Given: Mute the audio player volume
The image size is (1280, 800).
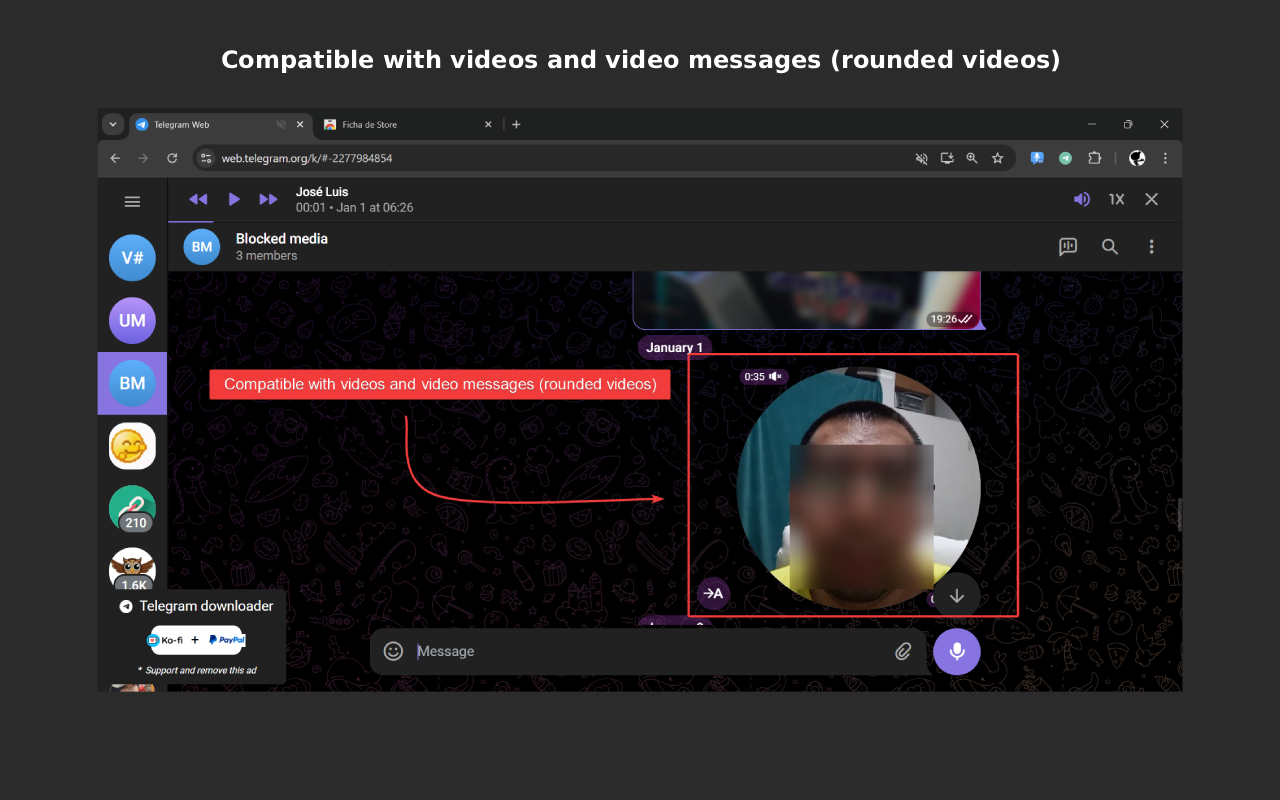Looking at the screenshot, I should pos(1081,199).
